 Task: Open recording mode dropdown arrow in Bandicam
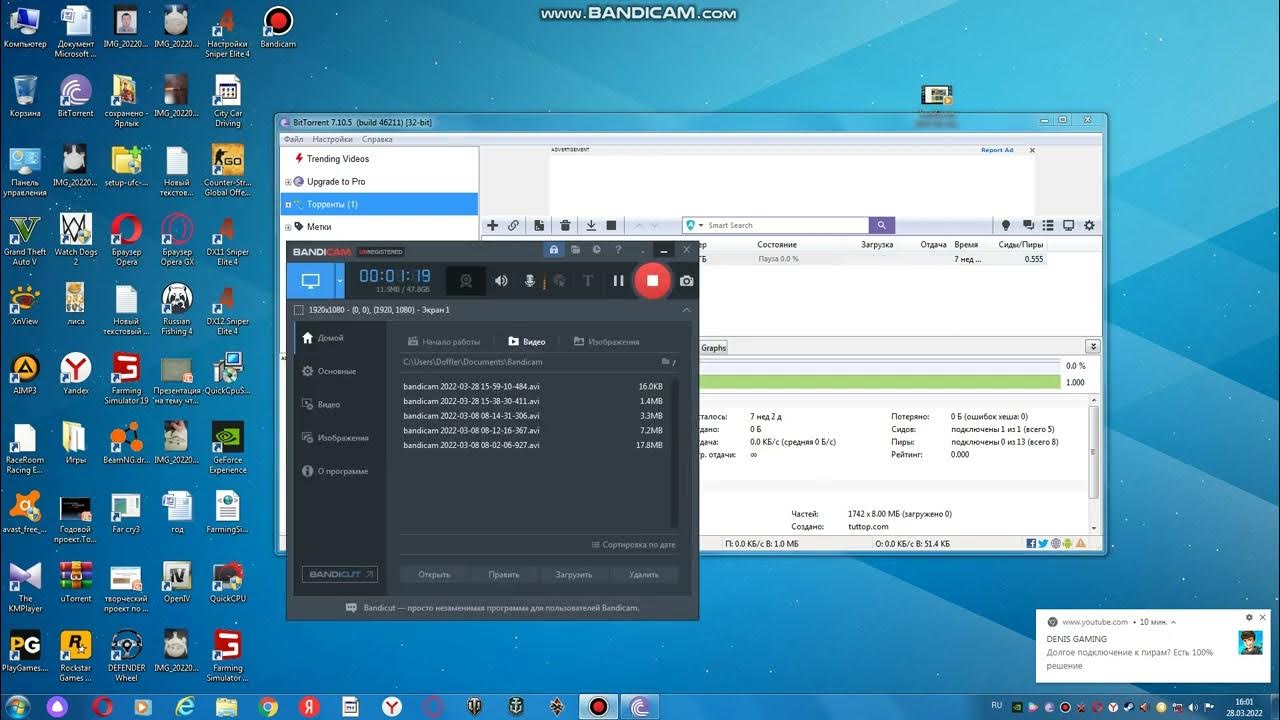[x=340, y=281]
